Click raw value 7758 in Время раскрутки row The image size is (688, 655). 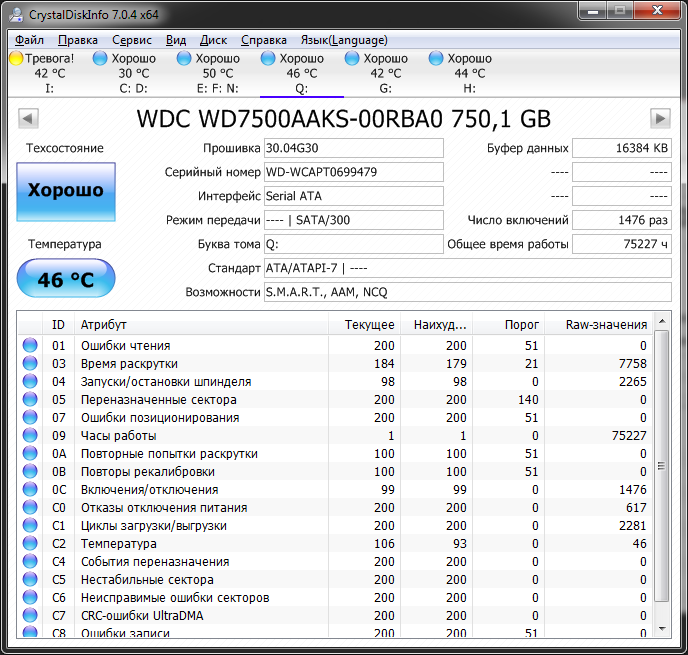(632, 364)
